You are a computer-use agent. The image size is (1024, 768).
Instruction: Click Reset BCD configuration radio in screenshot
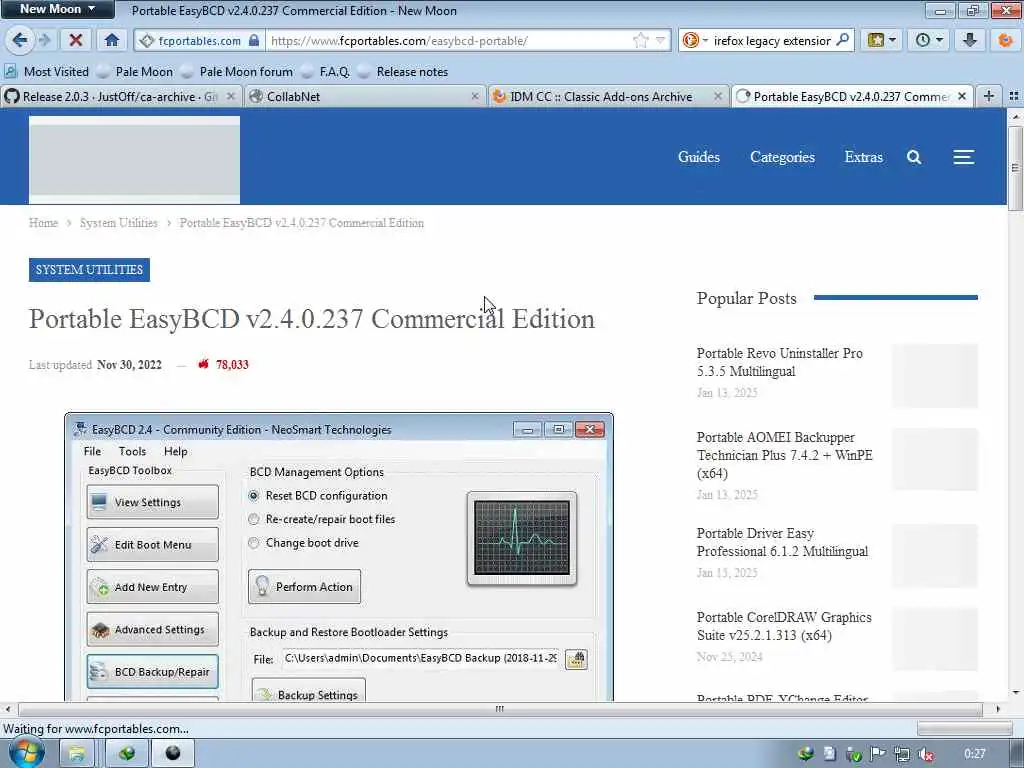click(254, 496)
